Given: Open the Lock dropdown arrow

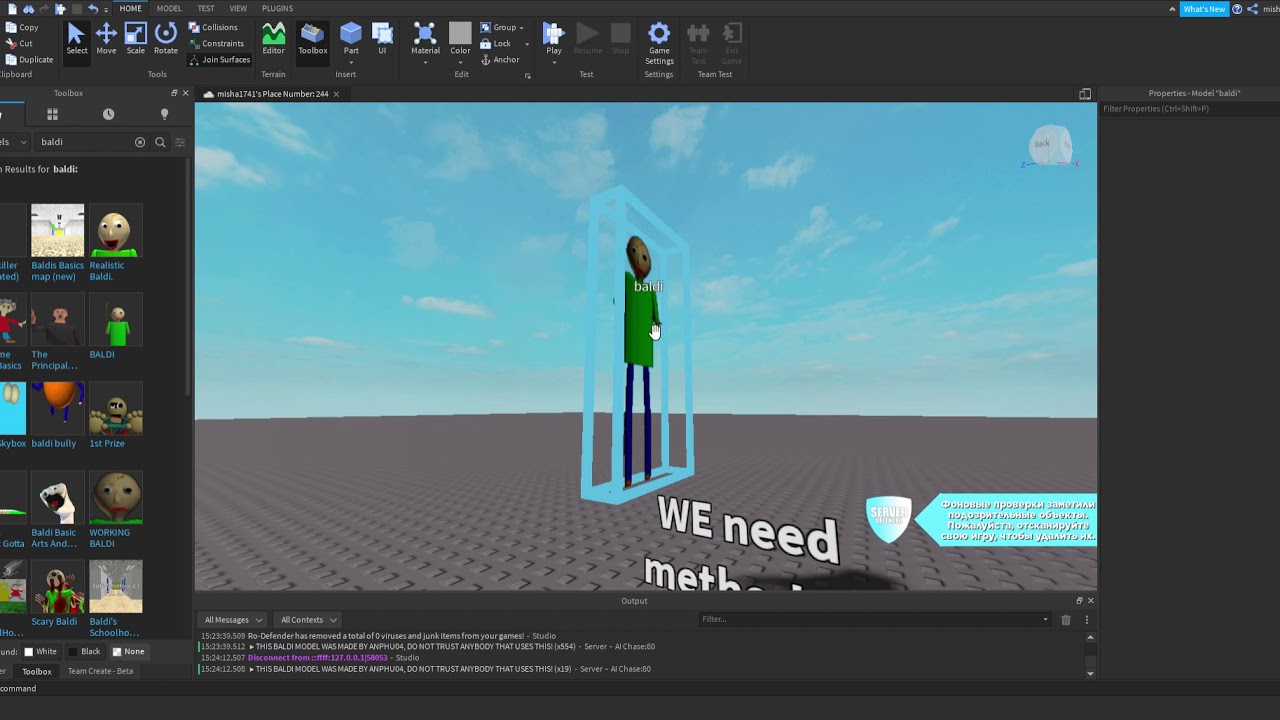Looking at the screenshot, I should (x=527, y=44).
